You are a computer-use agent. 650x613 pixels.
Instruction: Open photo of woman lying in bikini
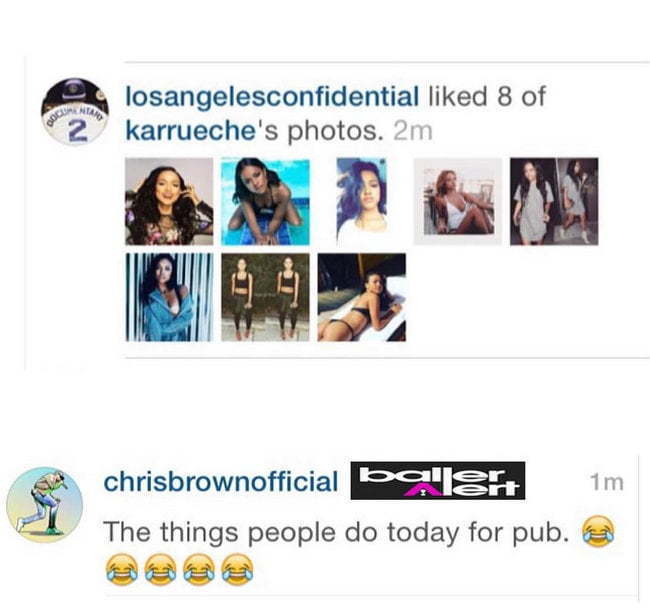coord(362,297)
